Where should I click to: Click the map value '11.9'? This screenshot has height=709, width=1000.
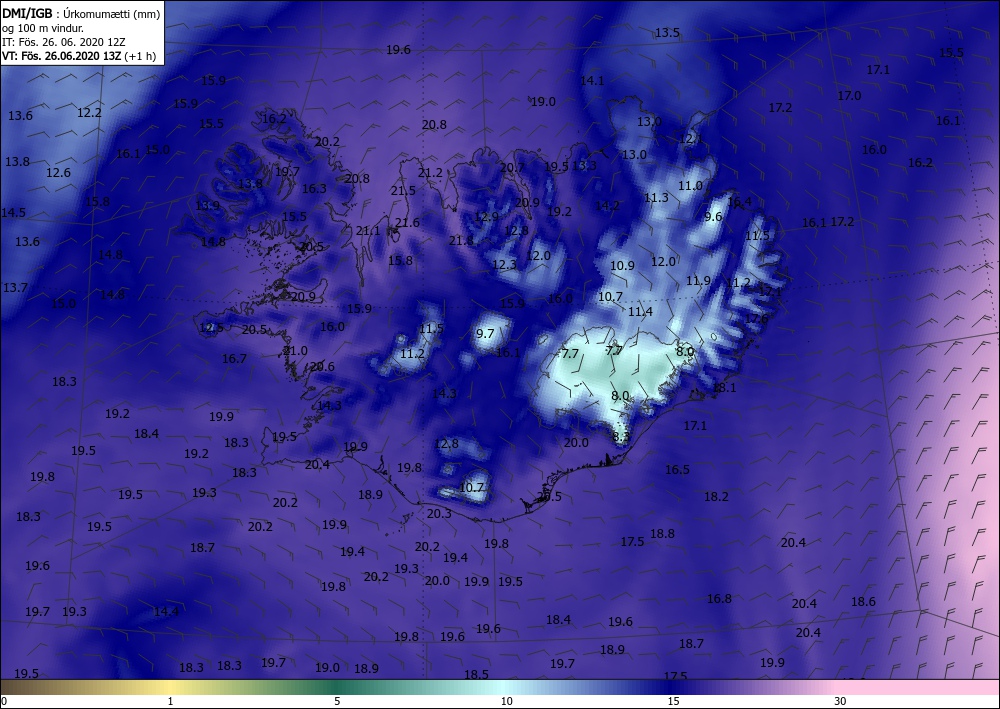click(698, 281)
